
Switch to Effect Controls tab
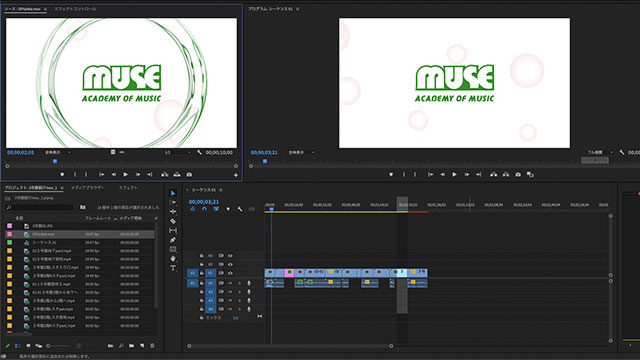[76, 9]
